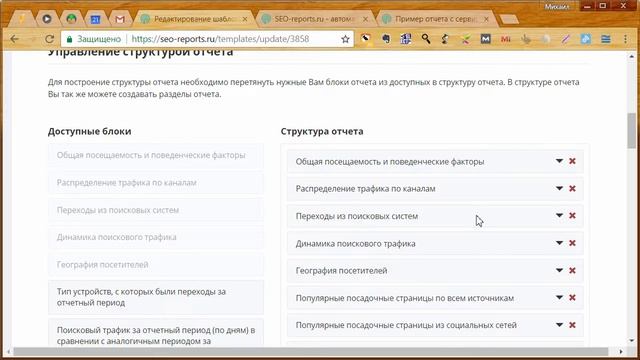The image size is (640, 360).
Task: Click greyed Переходы из поисковых систем available block
Action: (x=156, y=210)
